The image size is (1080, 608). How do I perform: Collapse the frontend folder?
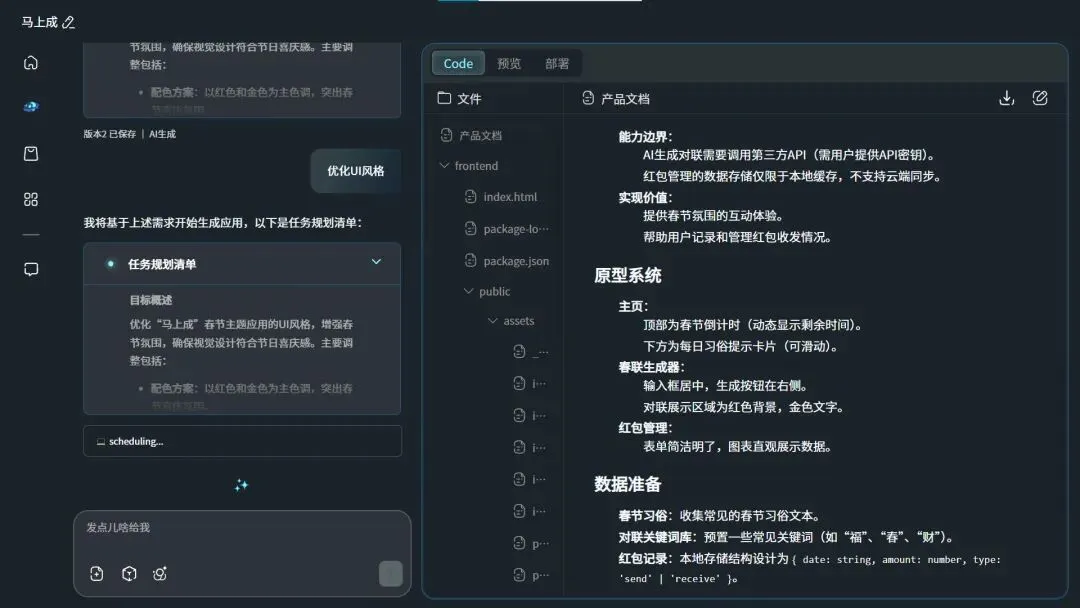click(444, 165)
